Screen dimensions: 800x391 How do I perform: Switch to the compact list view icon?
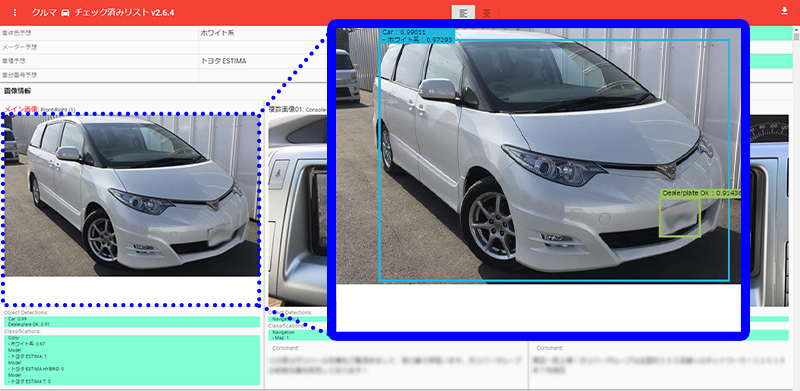tap(486, 13)
